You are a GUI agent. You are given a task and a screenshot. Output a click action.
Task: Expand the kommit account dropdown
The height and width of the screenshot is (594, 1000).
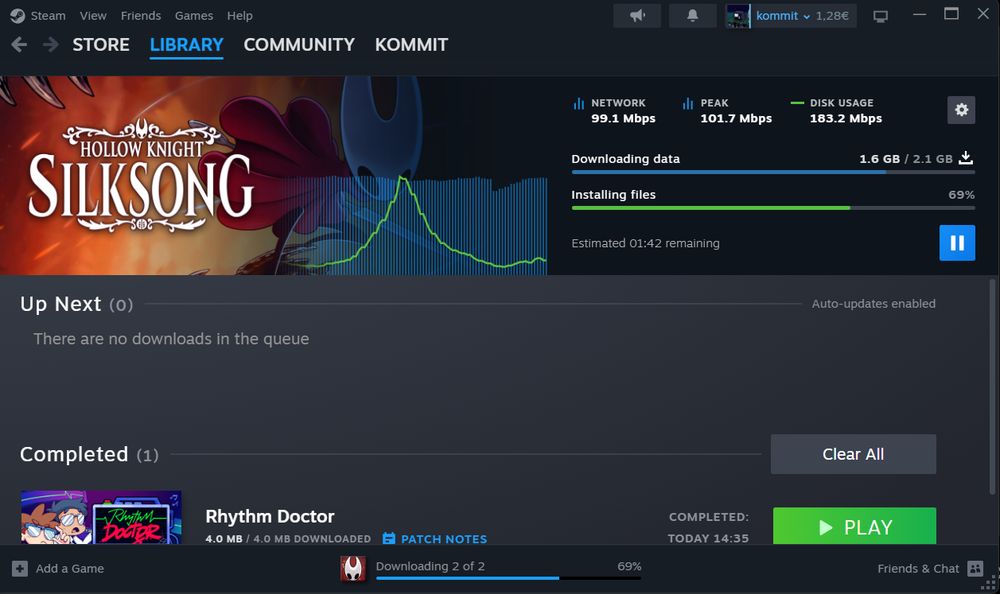click(806, 17)
